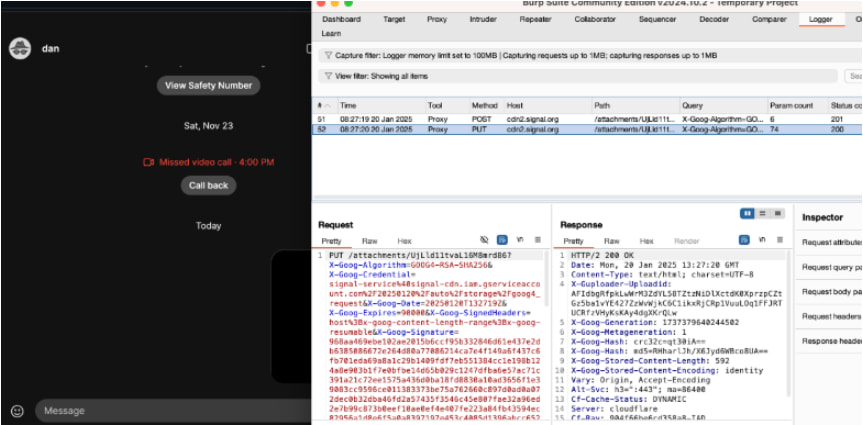Switch to the Proxy tab
The image size is (863, 425).
(437, 19)
